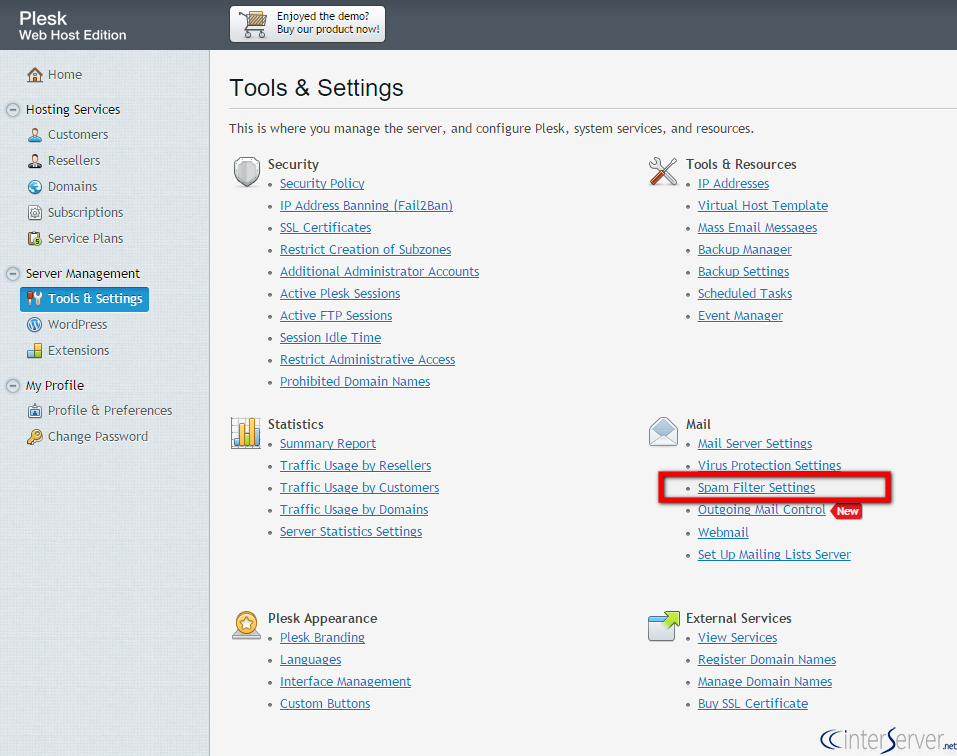Open Spam Filter Settings
Viewport: 957px width, 756px height.
[x=757, y=487]
